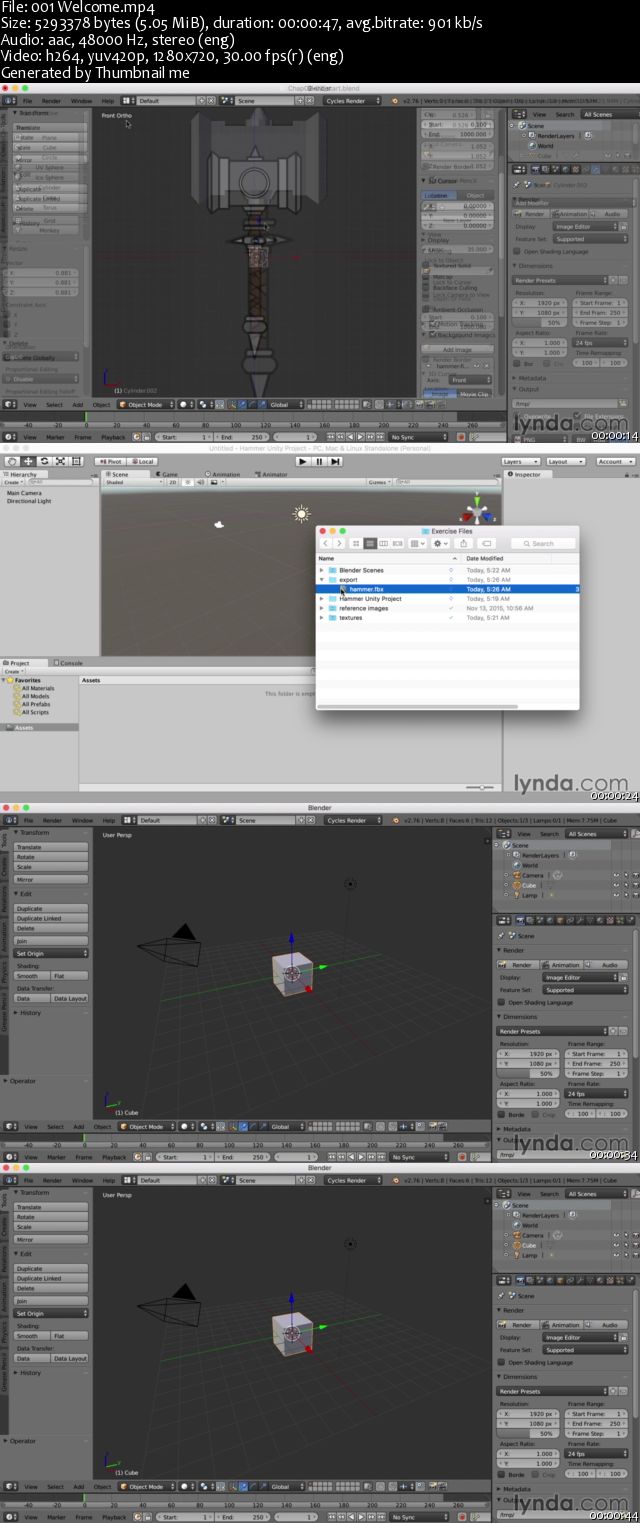The width and height of the screenshot is (640, 1523).
Task: Switch Finder to list view
Action: [370, 543]
